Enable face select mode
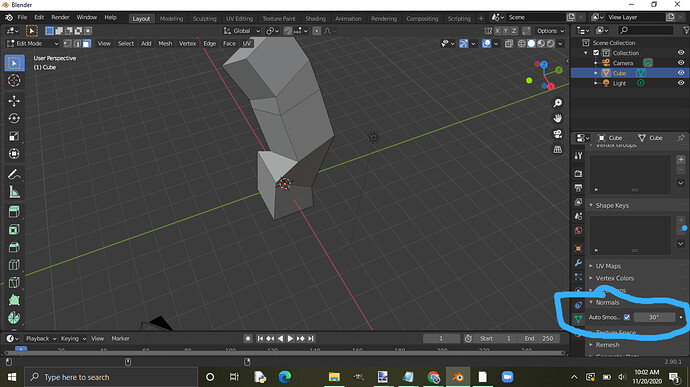The height and width of the screenshot is (387, 690). tap(87, 44)
